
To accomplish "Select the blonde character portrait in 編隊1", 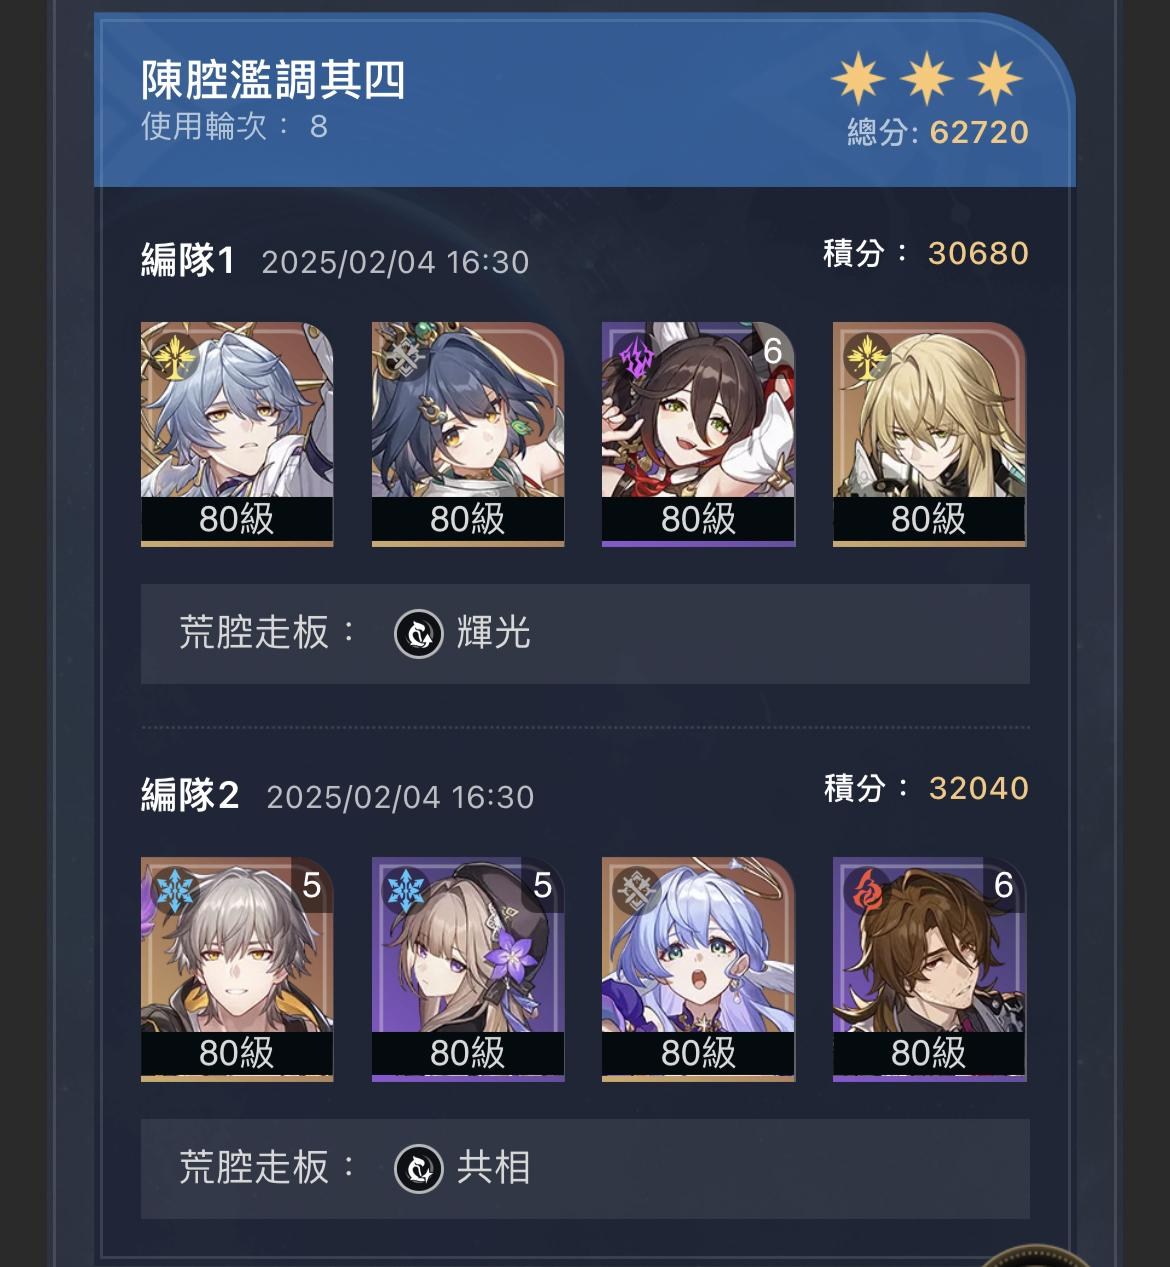I will coord(929,434).
